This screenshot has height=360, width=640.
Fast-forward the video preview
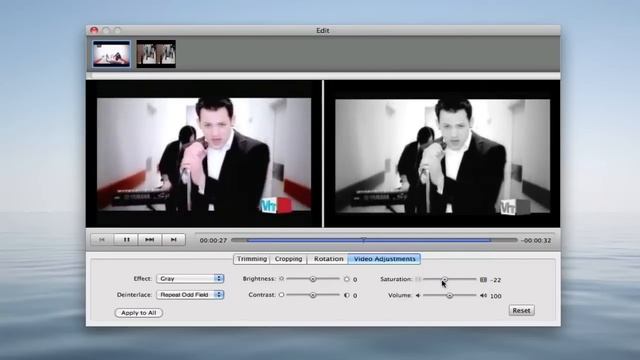click(150, 240)
